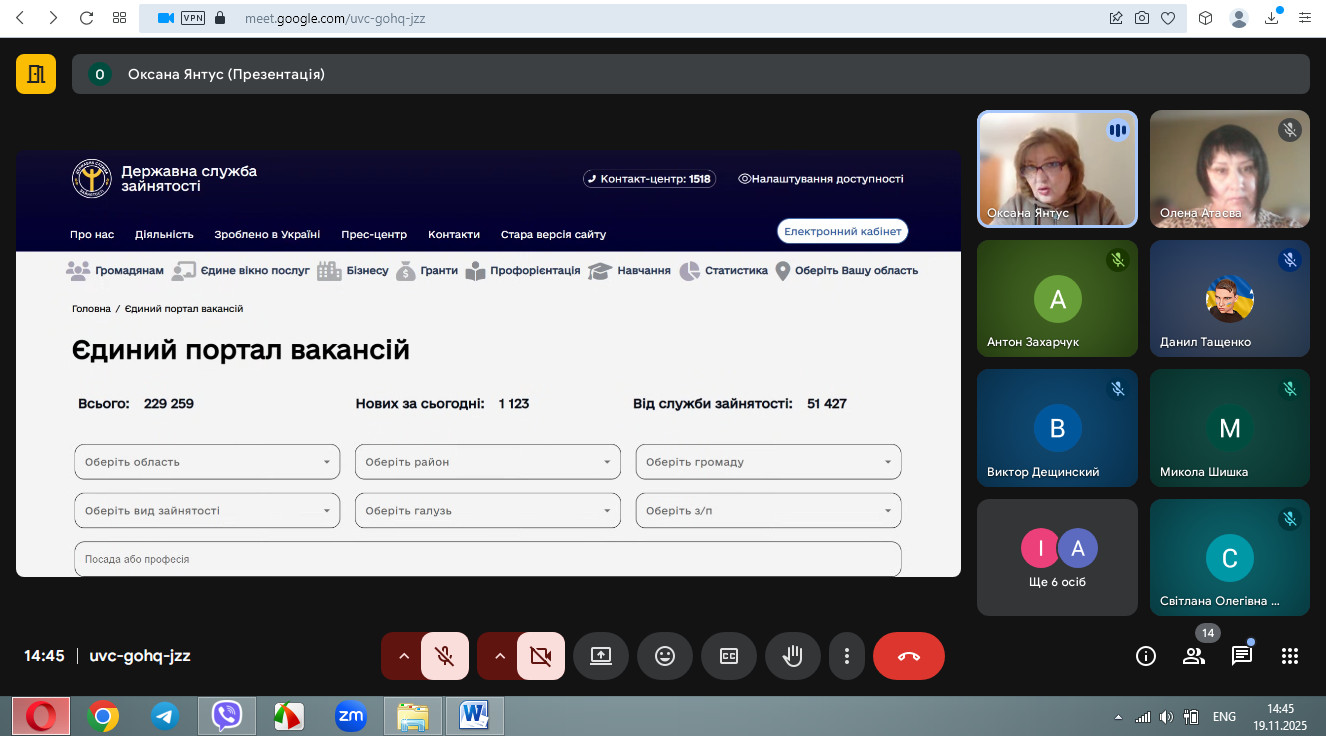Show the participants list icon
Viewport: 1326px width, 736px height.
(1194, 656)
